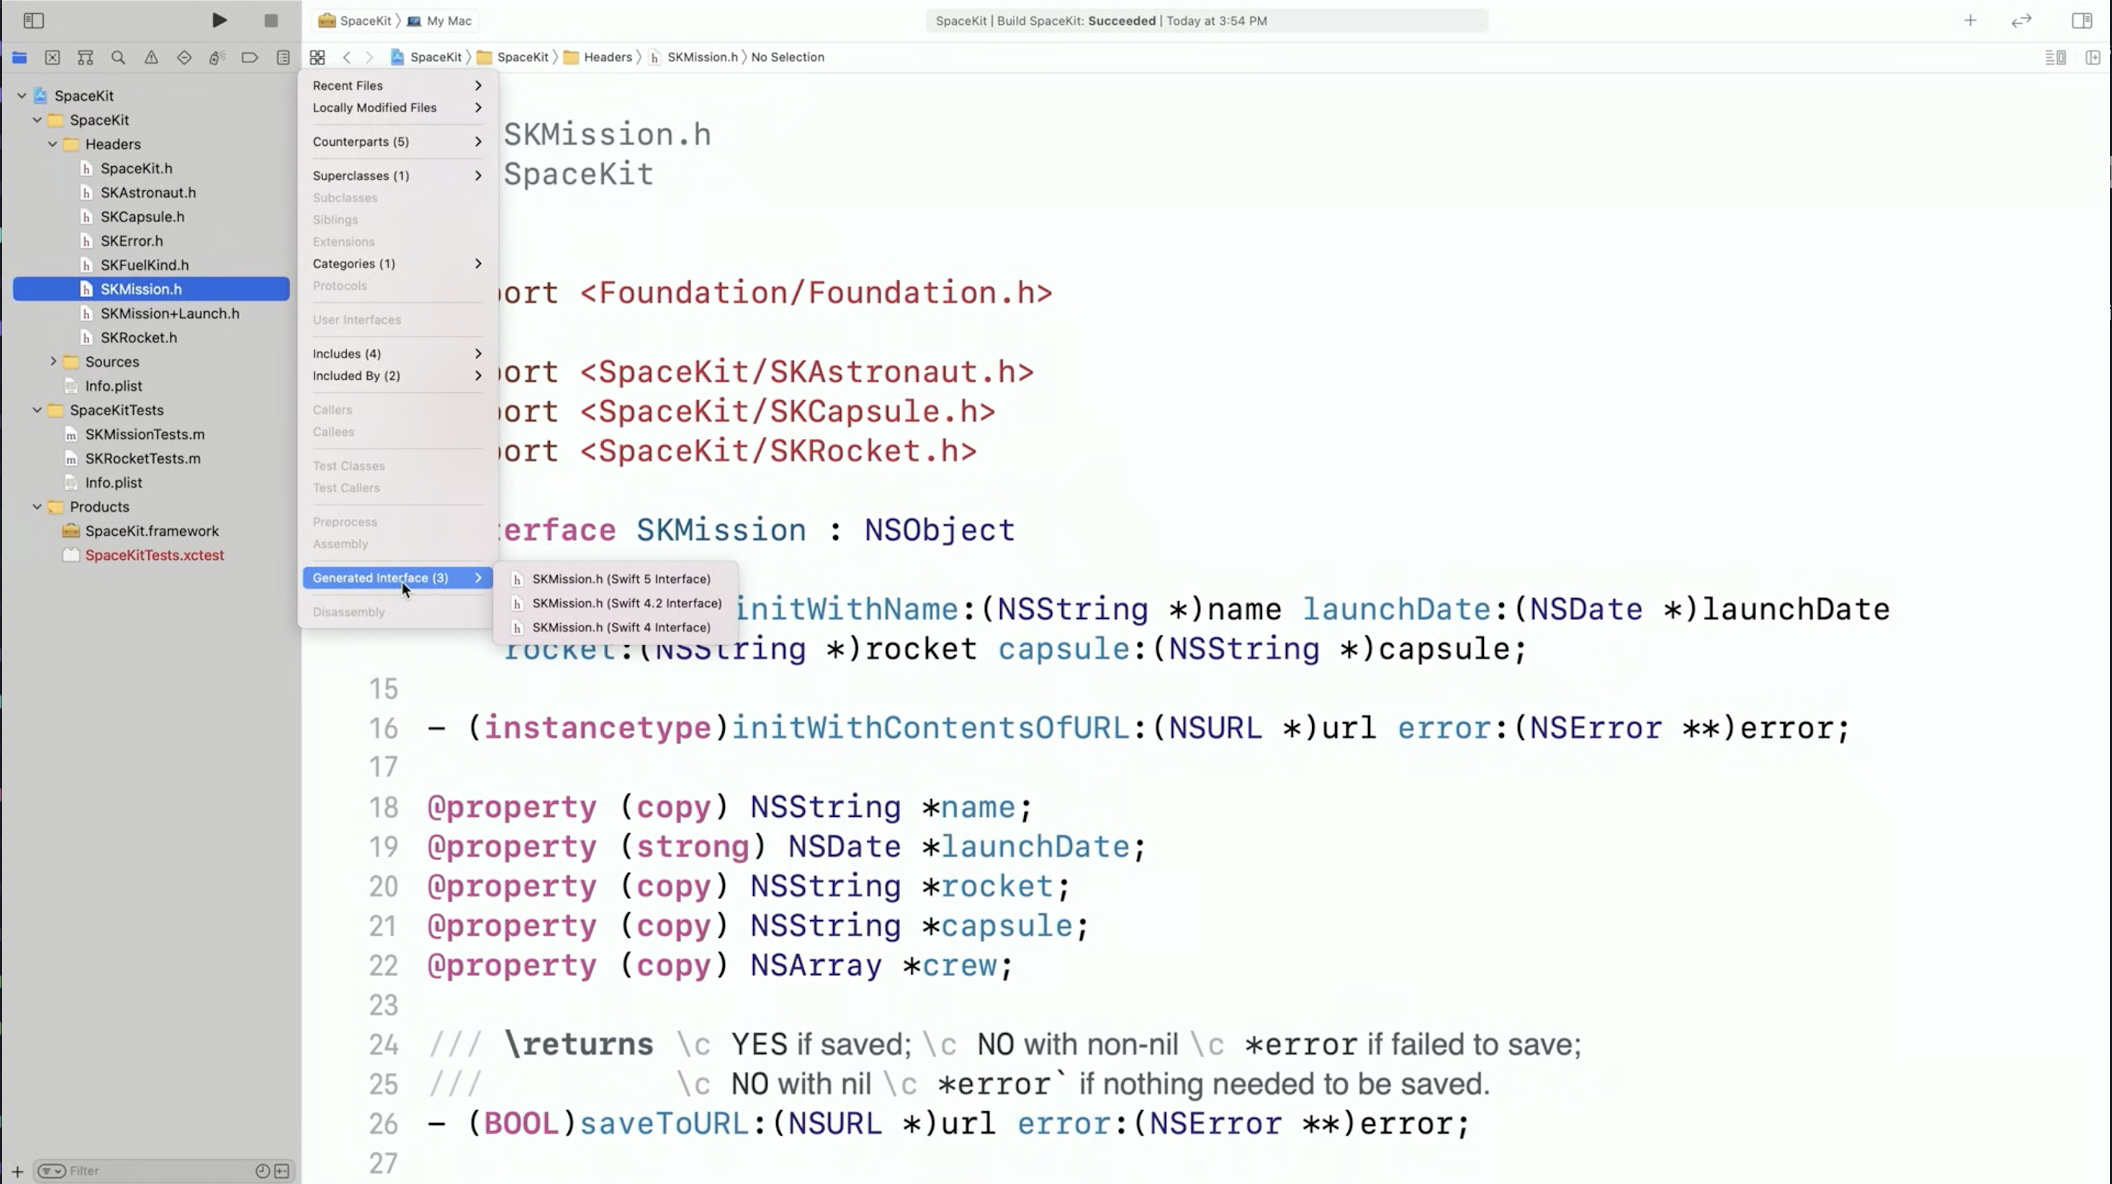Click the SpaceKit scheme selector
The width and height of the screenshot is (2112, 1184).
tap(355, 21)
